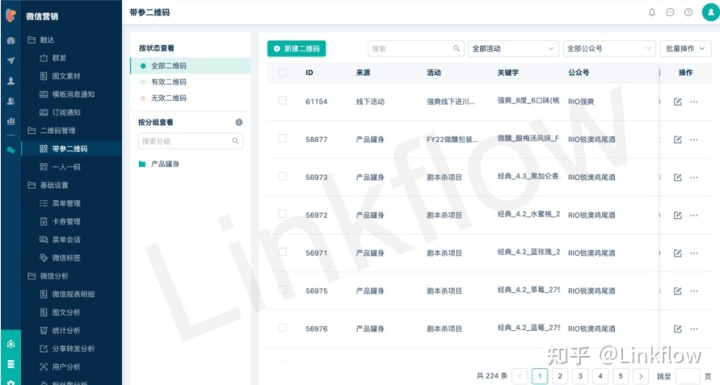Go to the home dashboard sidebar icon
720x385 pixels.
pos(11,40)
